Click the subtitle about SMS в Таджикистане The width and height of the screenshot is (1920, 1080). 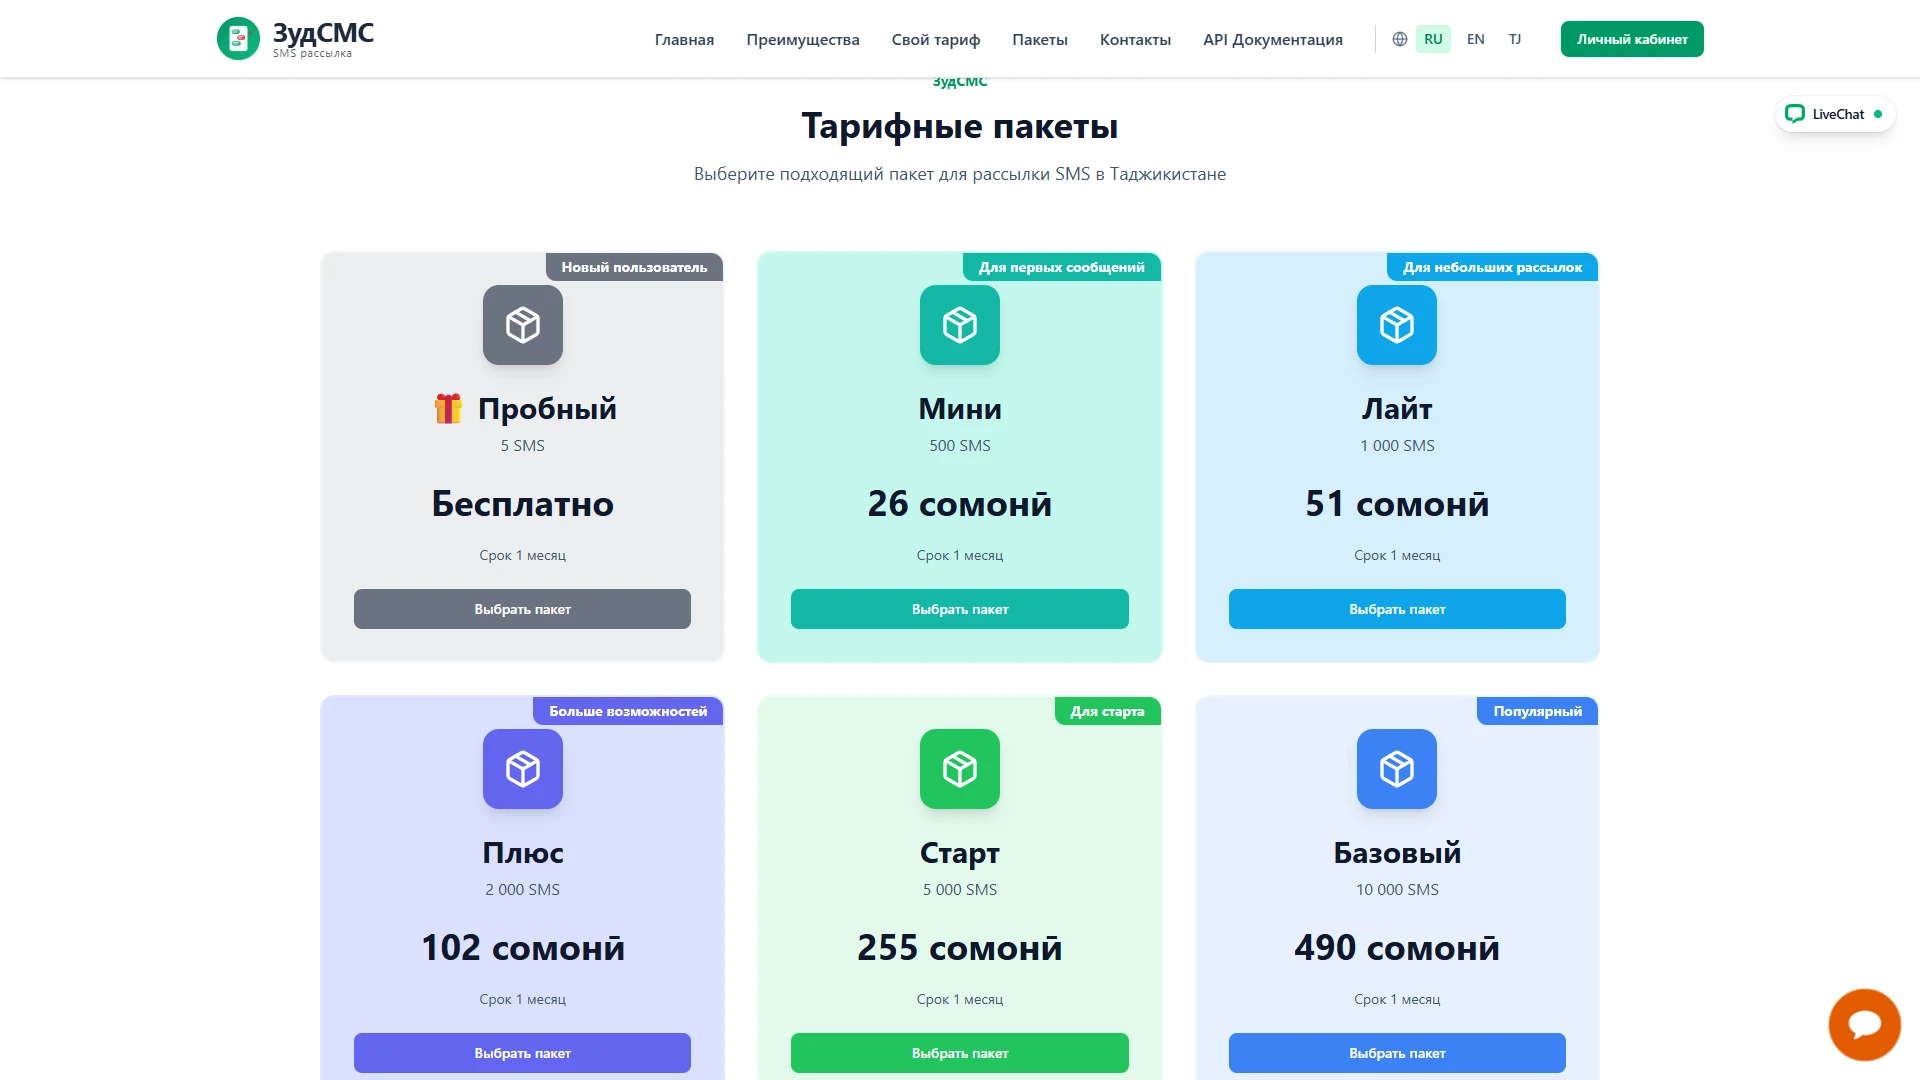(x=960, y=174)
